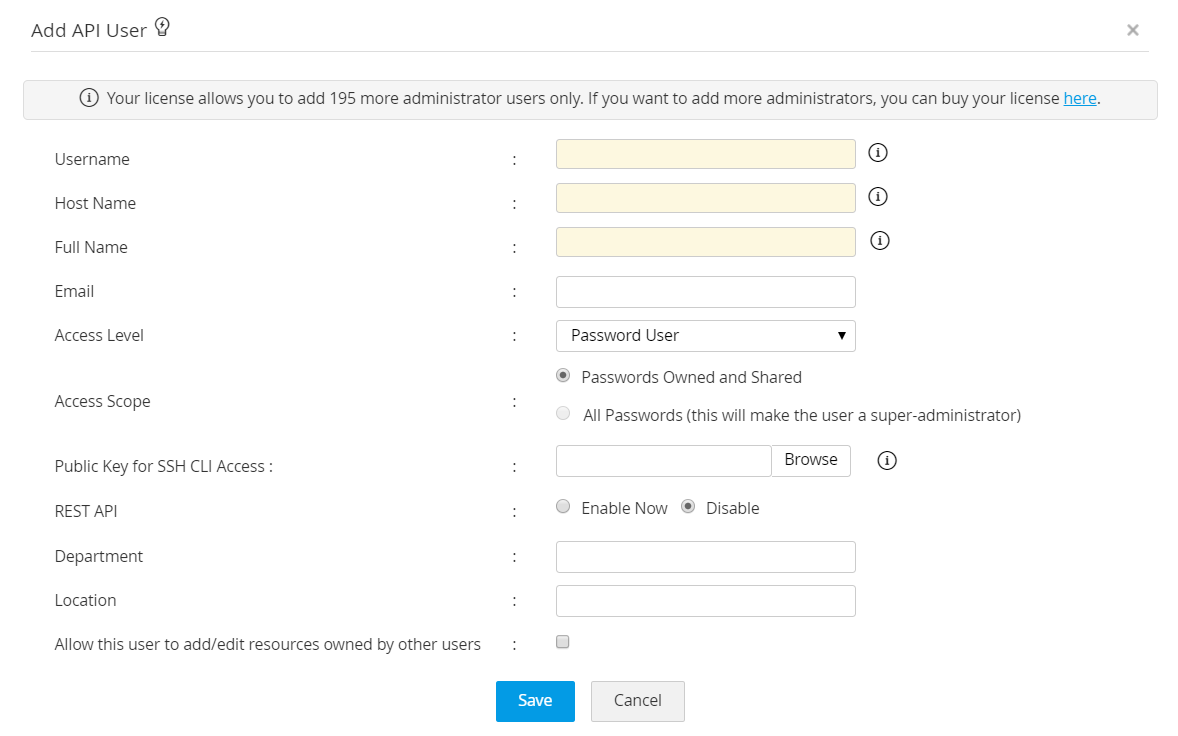Viewport: 1178px width, 736px height.
Task: Focus the Username input field
Action: pyautogui.click(x=705, y=154)
